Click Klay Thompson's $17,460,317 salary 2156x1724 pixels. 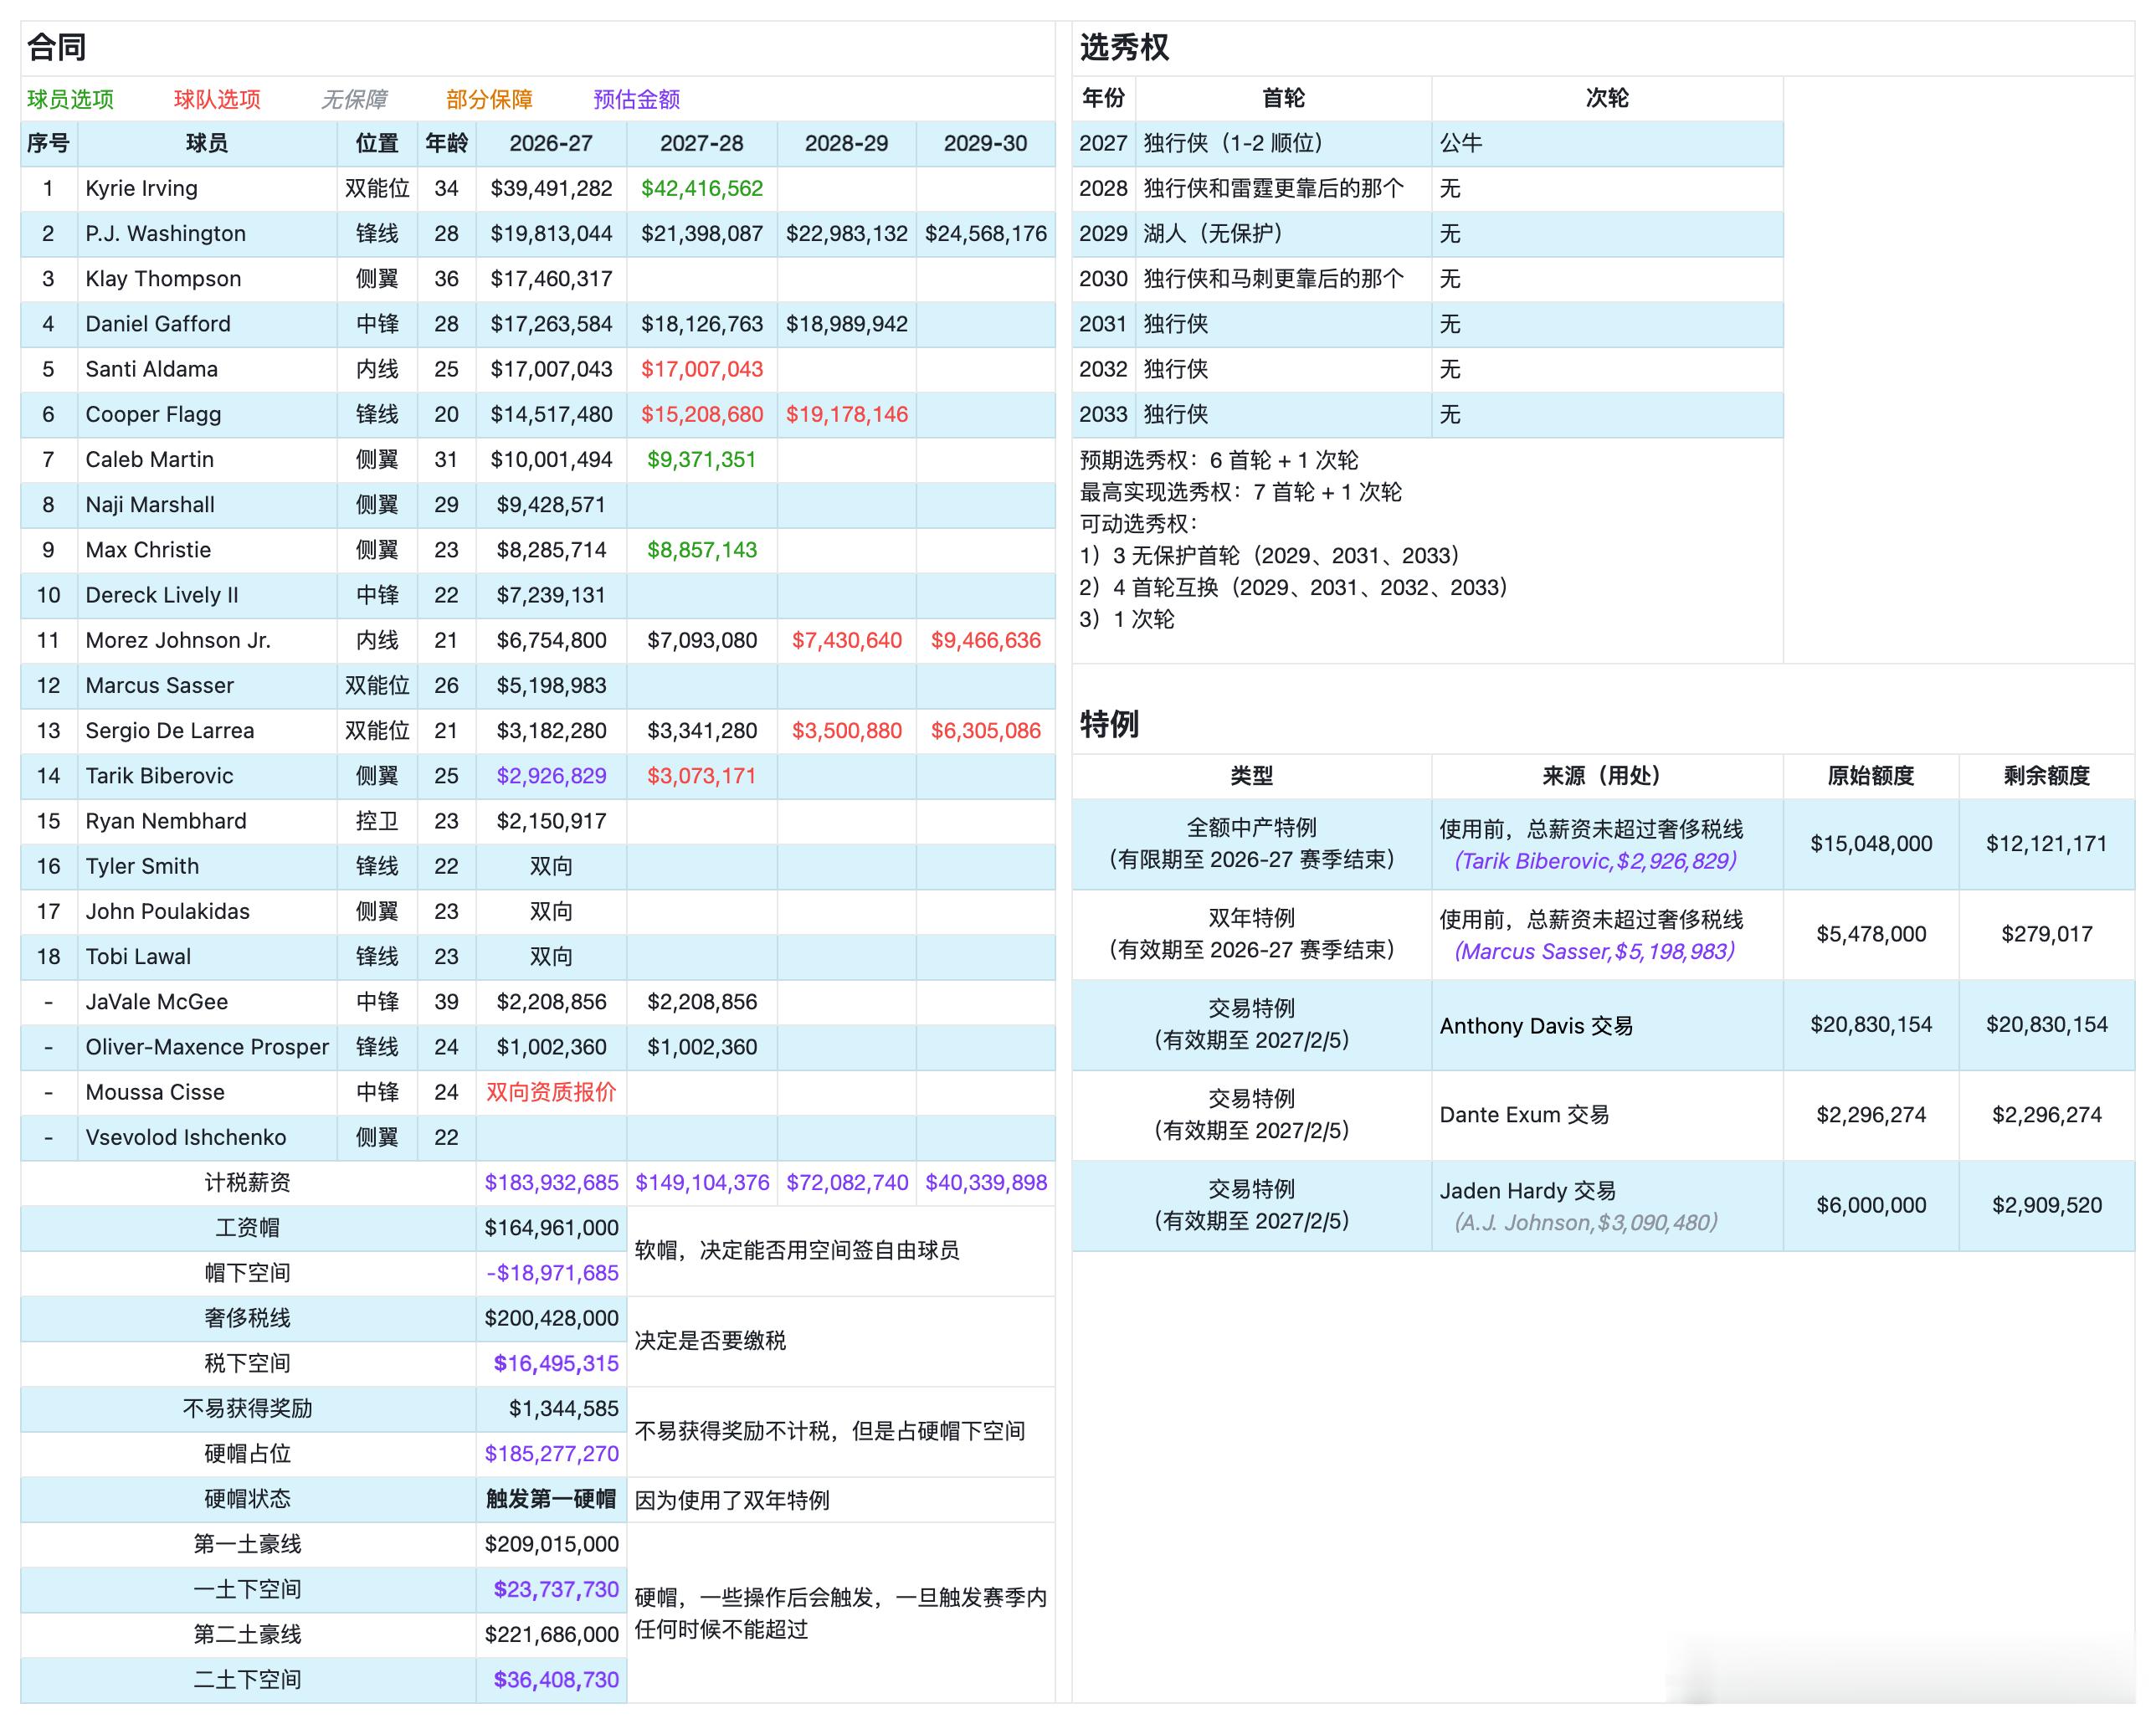point(551,278)
